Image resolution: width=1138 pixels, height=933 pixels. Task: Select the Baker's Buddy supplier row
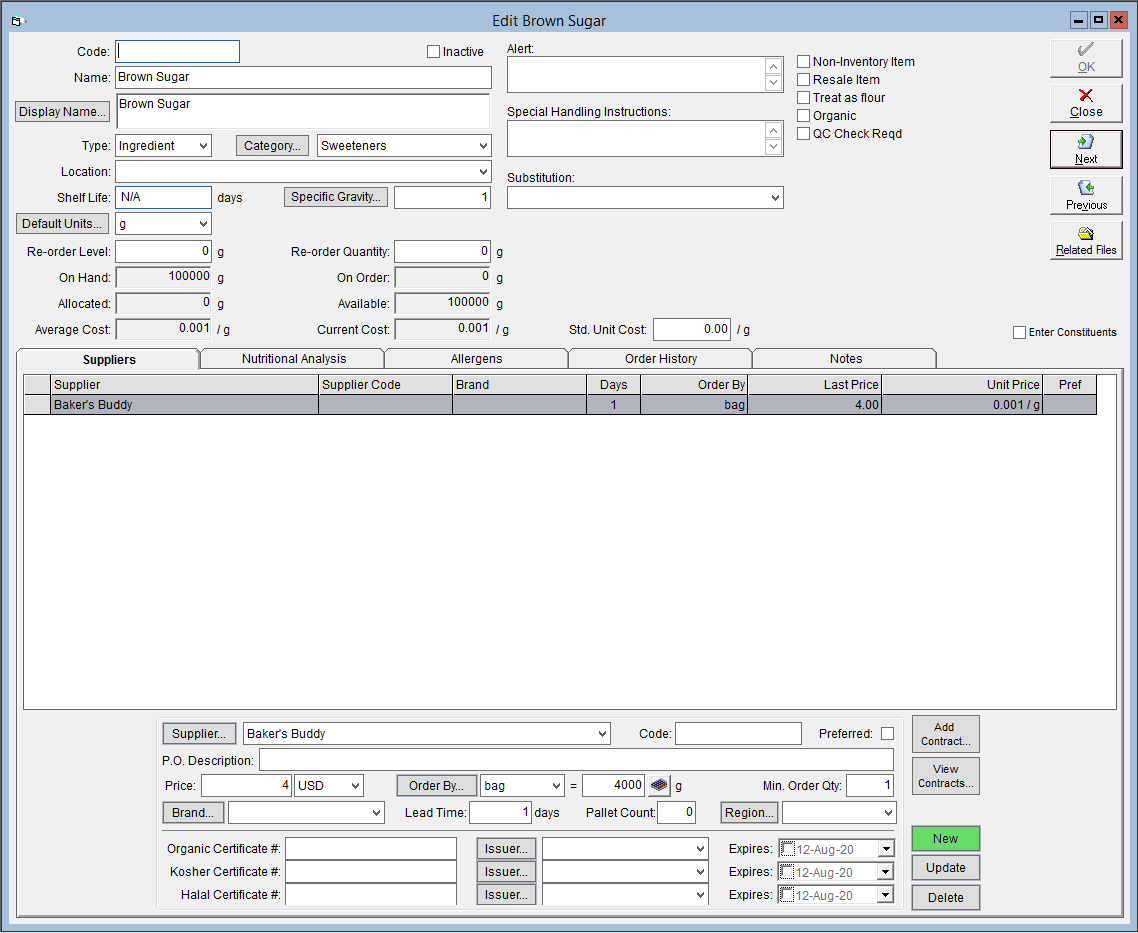560,405
